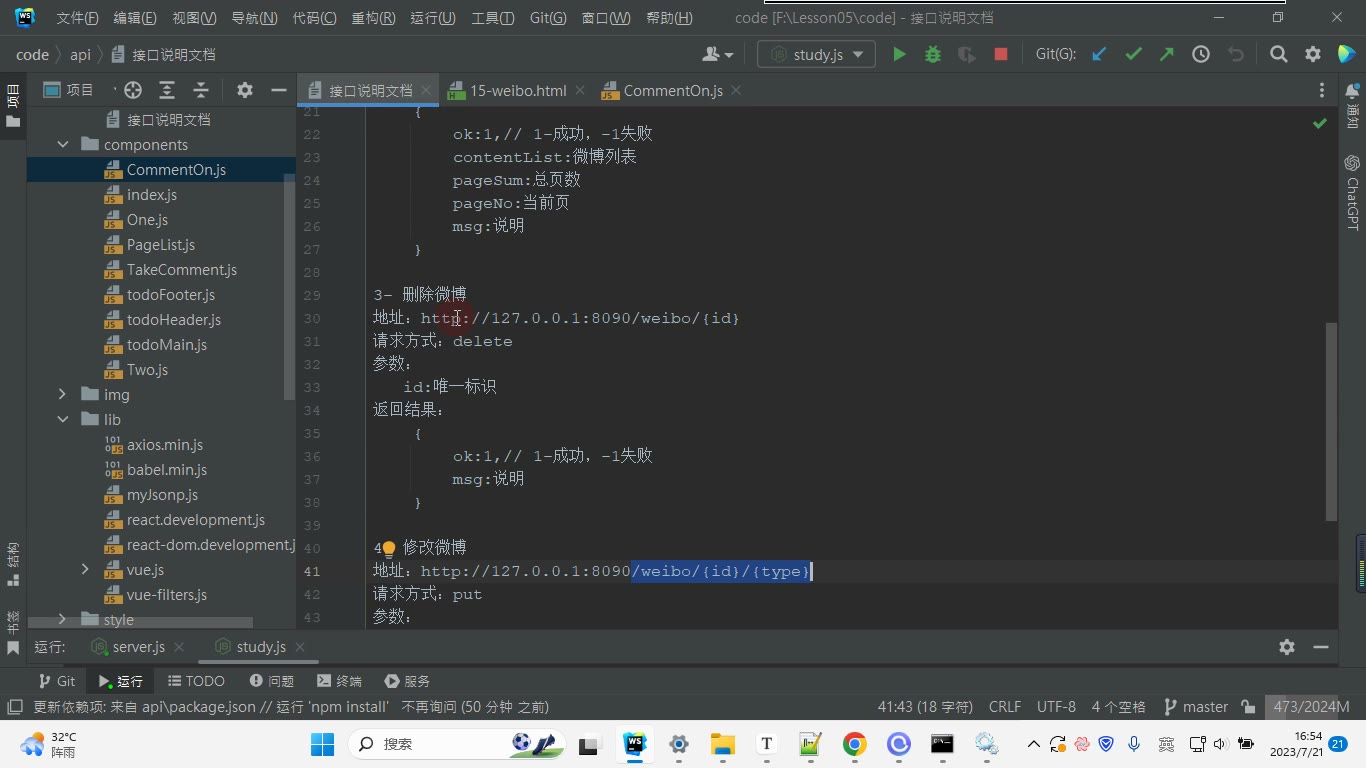The width and height of the screenshot is (1366, 768).
Task: Collapse all in project tree
Action: coord(201,90)
